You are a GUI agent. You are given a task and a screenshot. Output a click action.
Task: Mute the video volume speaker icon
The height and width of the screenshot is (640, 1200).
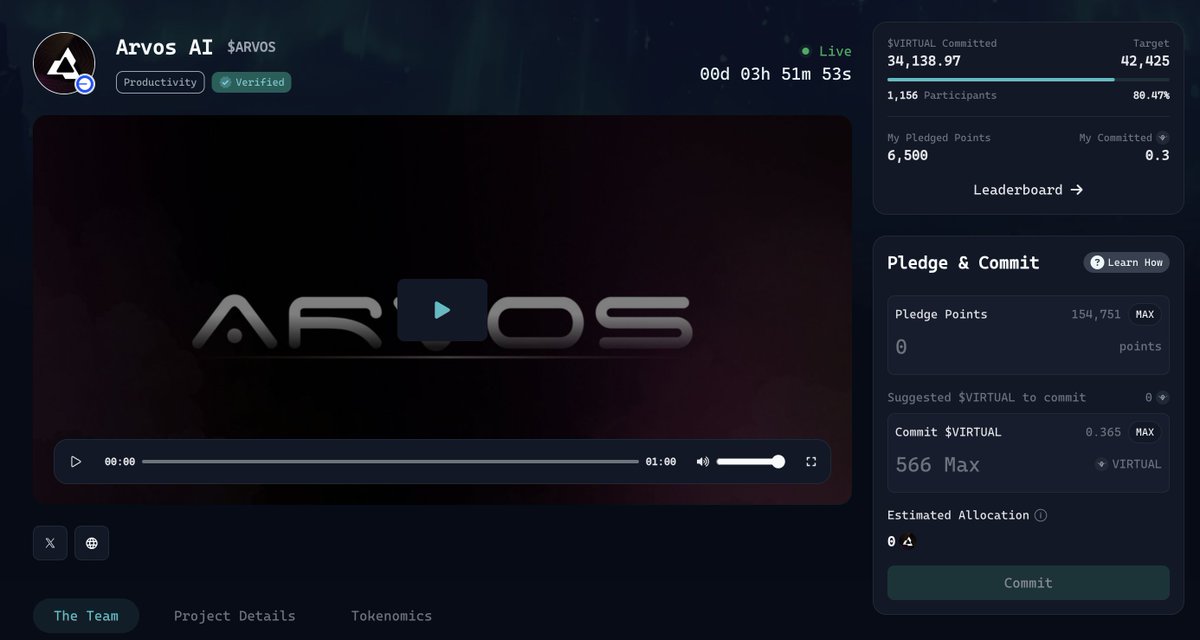point(702,462)
